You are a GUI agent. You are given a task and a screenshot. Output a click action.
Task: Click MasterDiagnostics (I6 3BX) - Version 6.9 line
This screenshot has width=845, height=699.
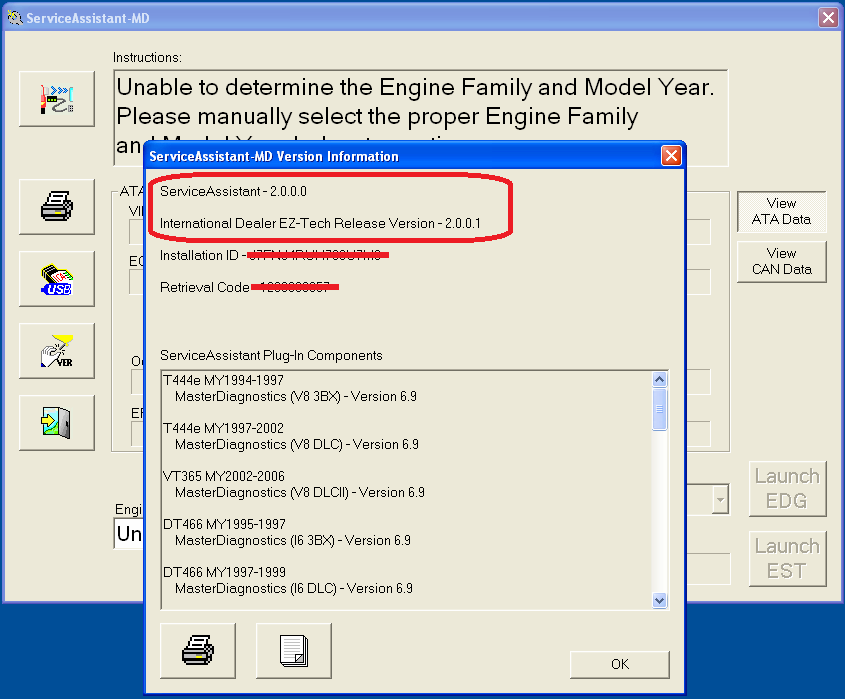293,541
